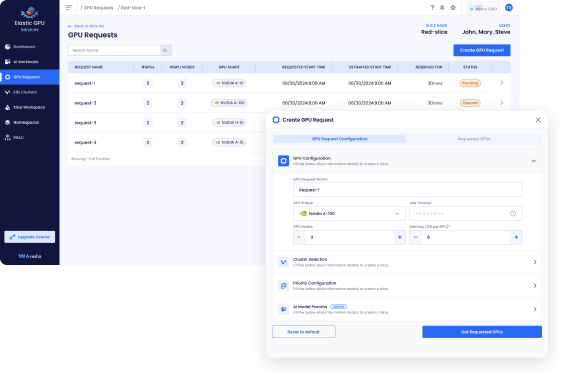
Task: Click the GPU Shape column header
Action: point(229,67)
